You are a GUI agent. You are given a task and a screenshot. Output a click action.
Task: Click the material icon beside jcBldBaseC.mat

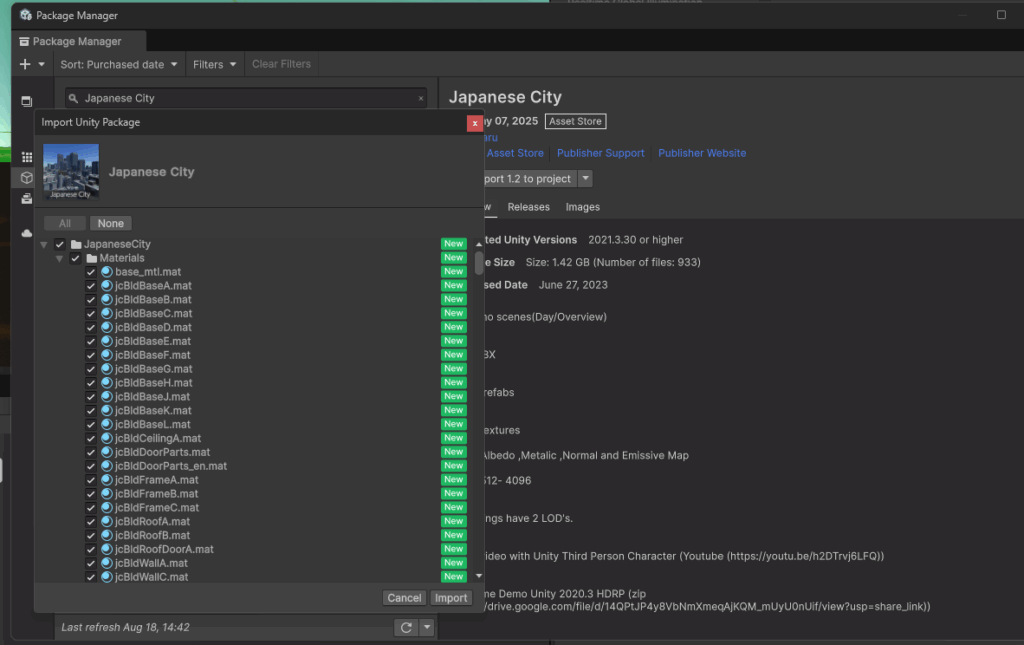pyautogui.click(x=107, y=313)
